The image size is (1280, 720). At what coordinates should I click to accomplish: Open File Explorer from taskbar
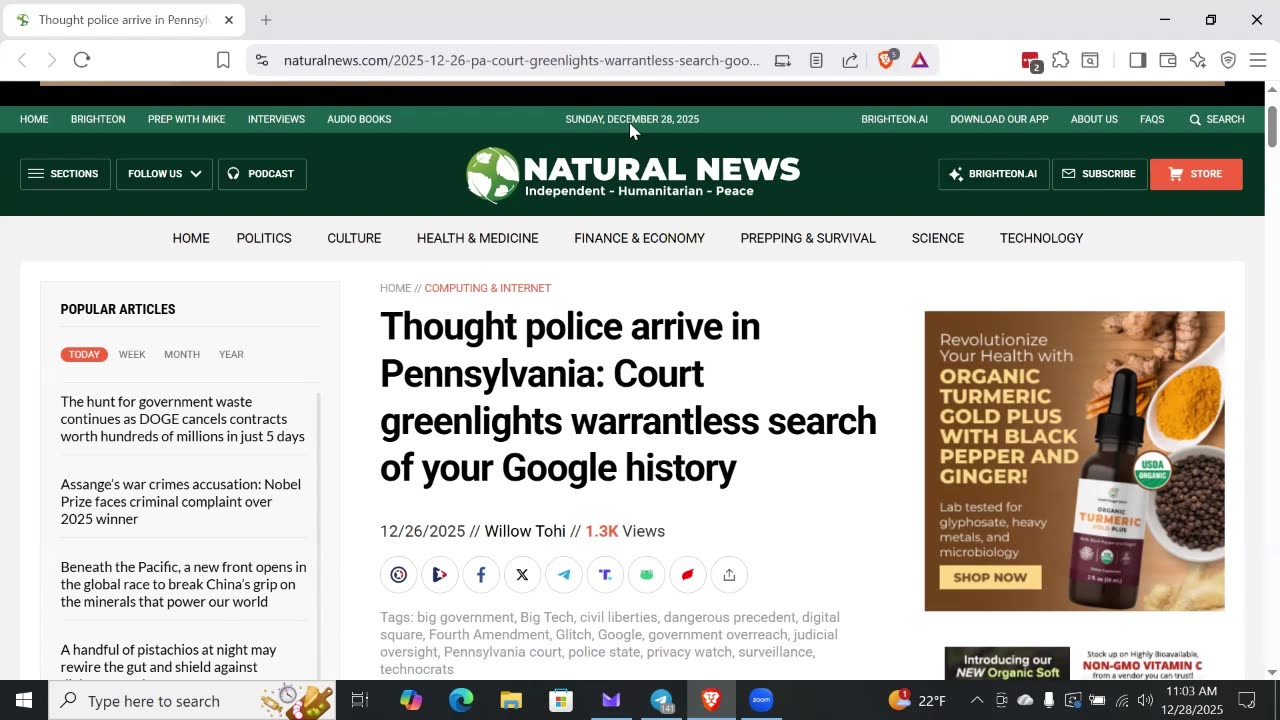(511, 700)
